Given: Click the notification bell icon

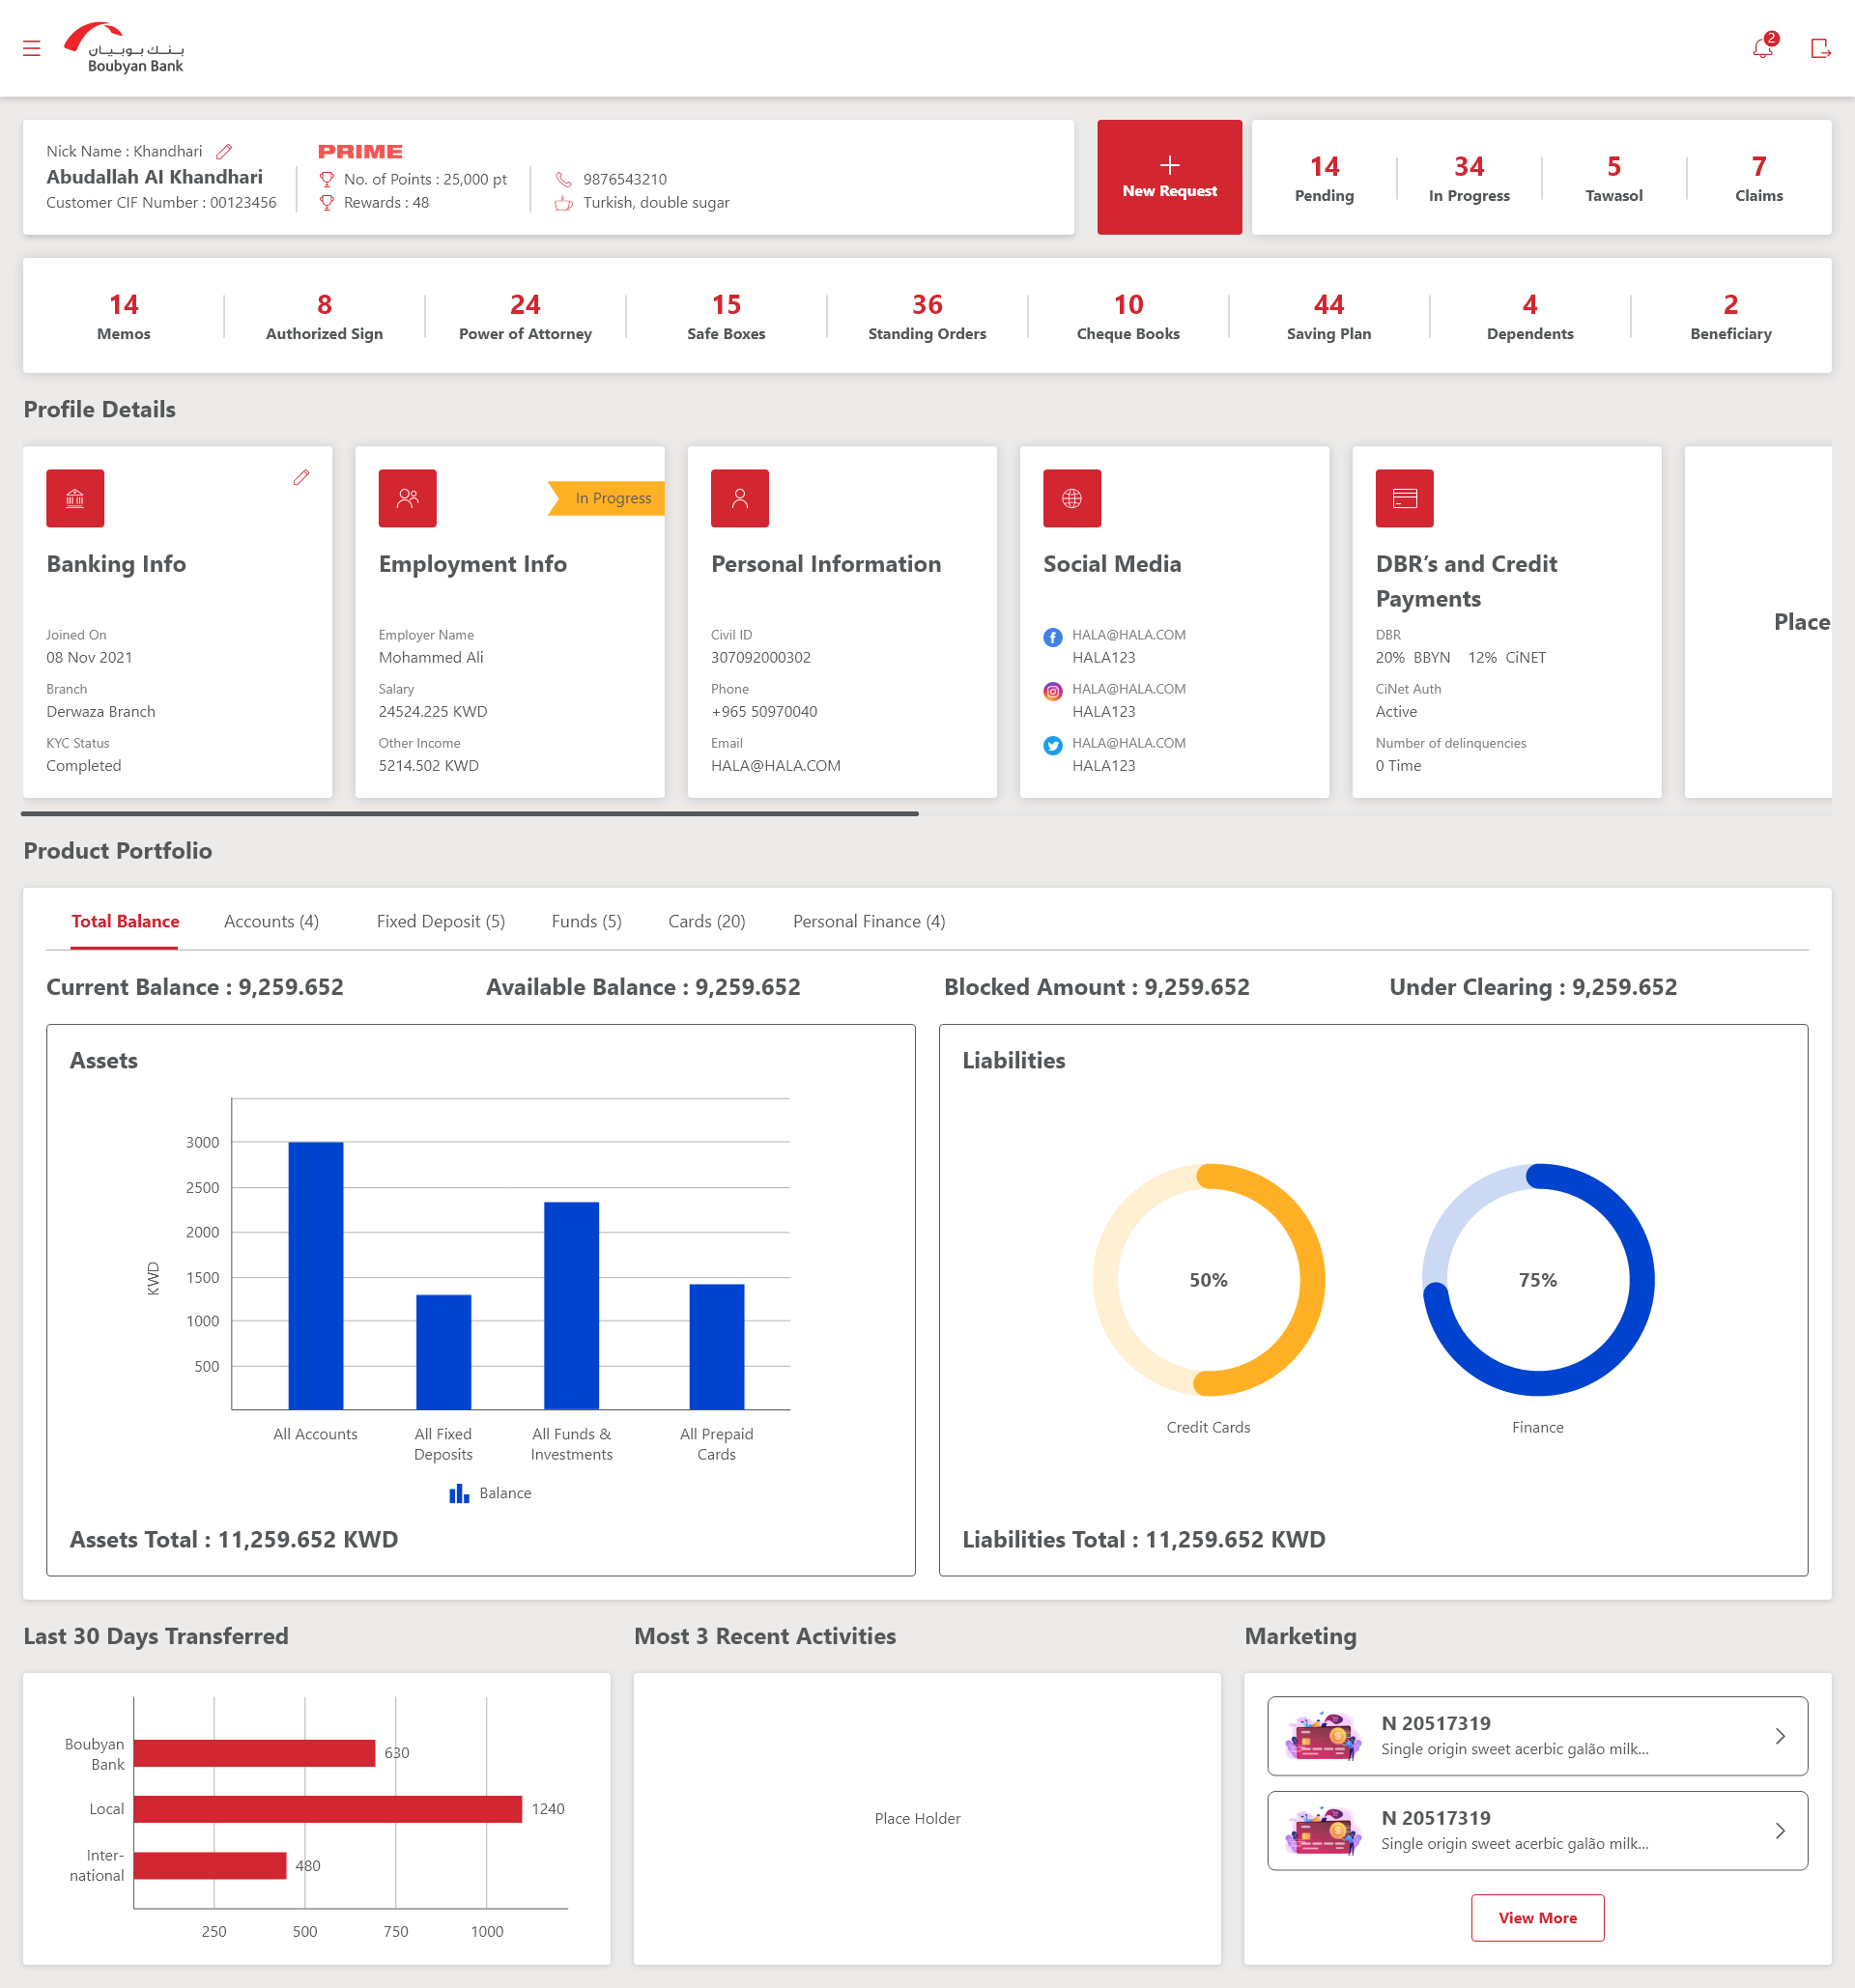Looking at the screenshot, I should click(x=1762, y=48).
